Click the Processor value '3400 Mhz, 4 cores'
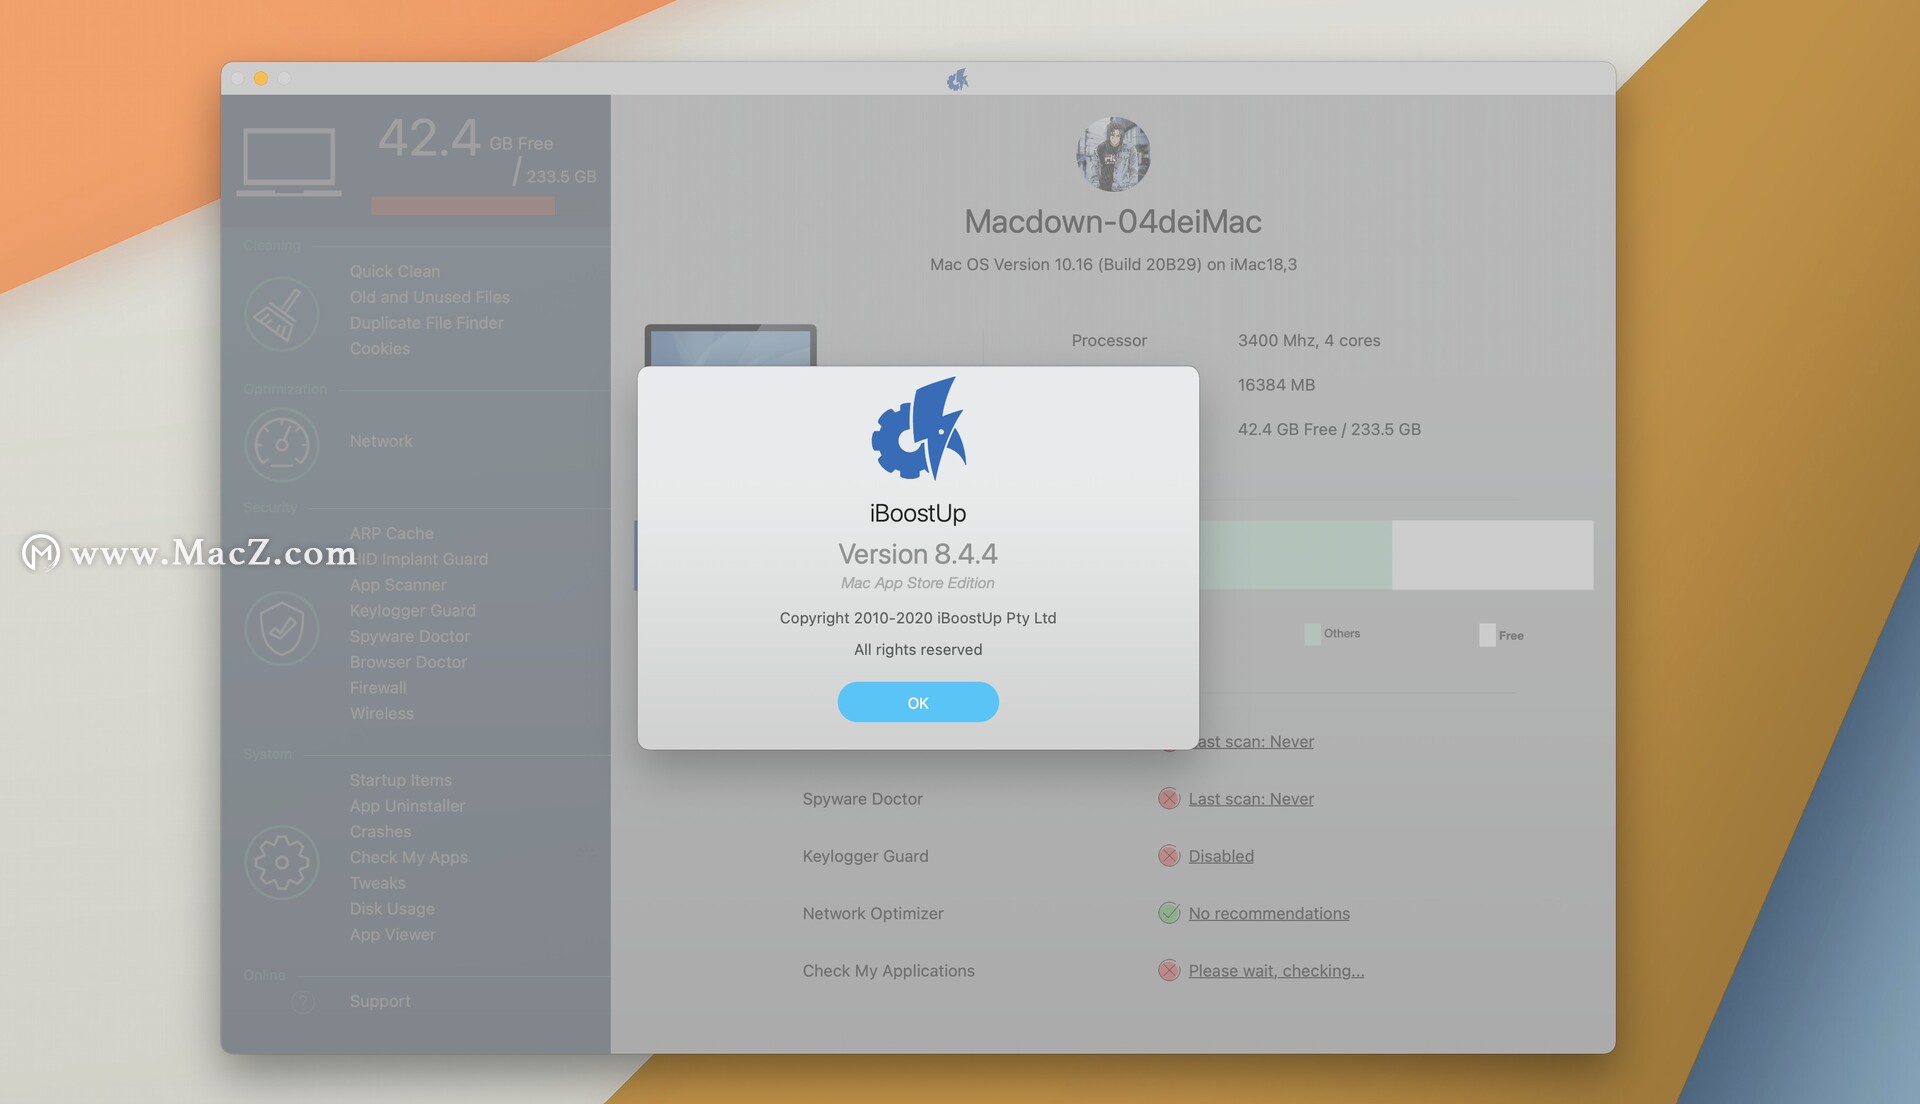This screenshot has width=1920, height=1104. coord(1308,341)
